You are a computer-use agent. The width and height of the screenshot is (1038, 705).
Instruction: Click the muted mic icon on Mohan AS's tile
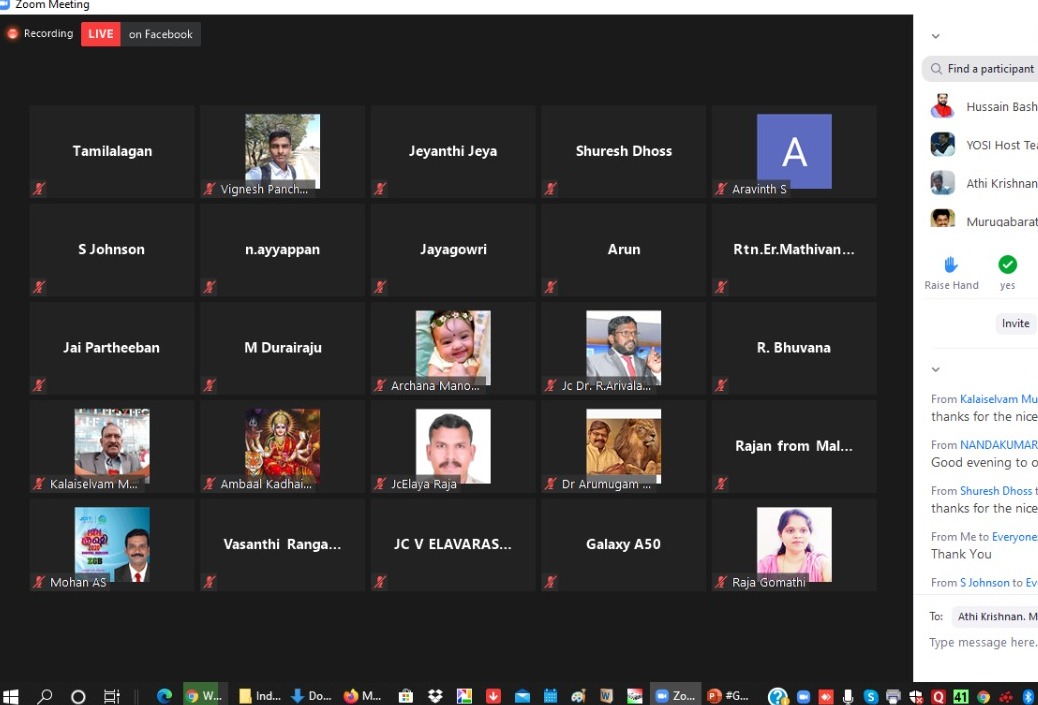tap(39, 582)
